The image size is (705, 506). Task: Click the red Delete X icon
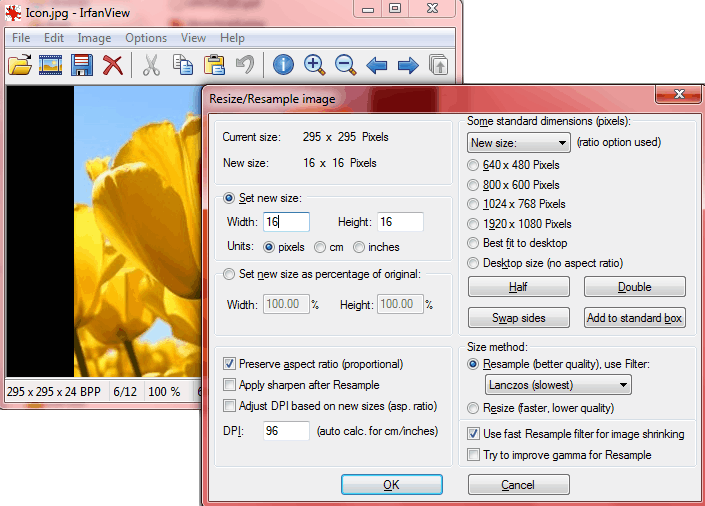113,66
